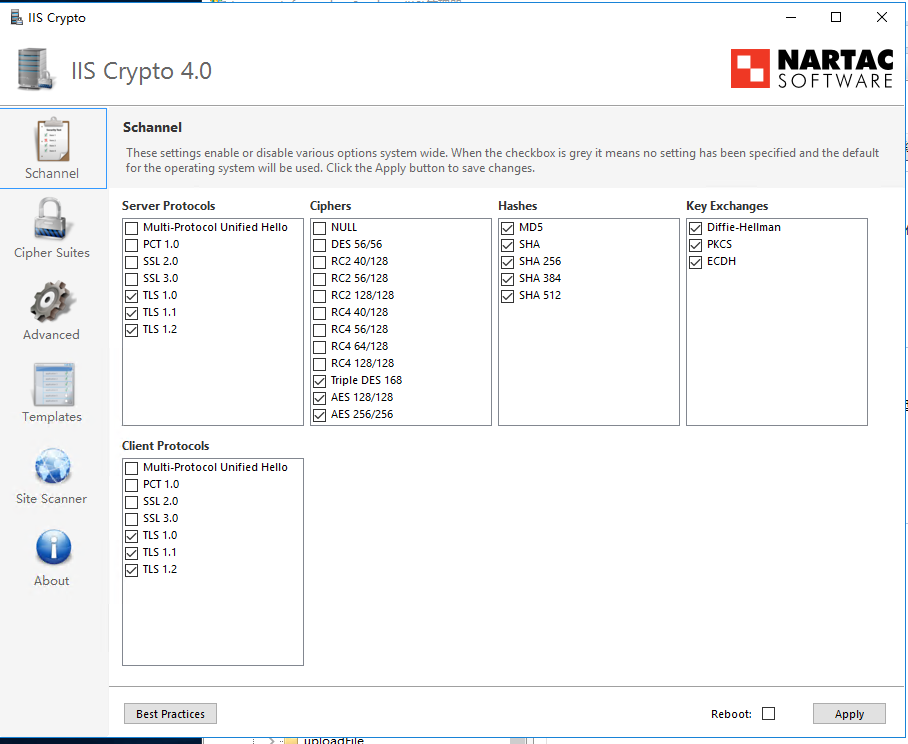
Task: Enable RC2 40/128 cipher
Action: pos(319,262)
